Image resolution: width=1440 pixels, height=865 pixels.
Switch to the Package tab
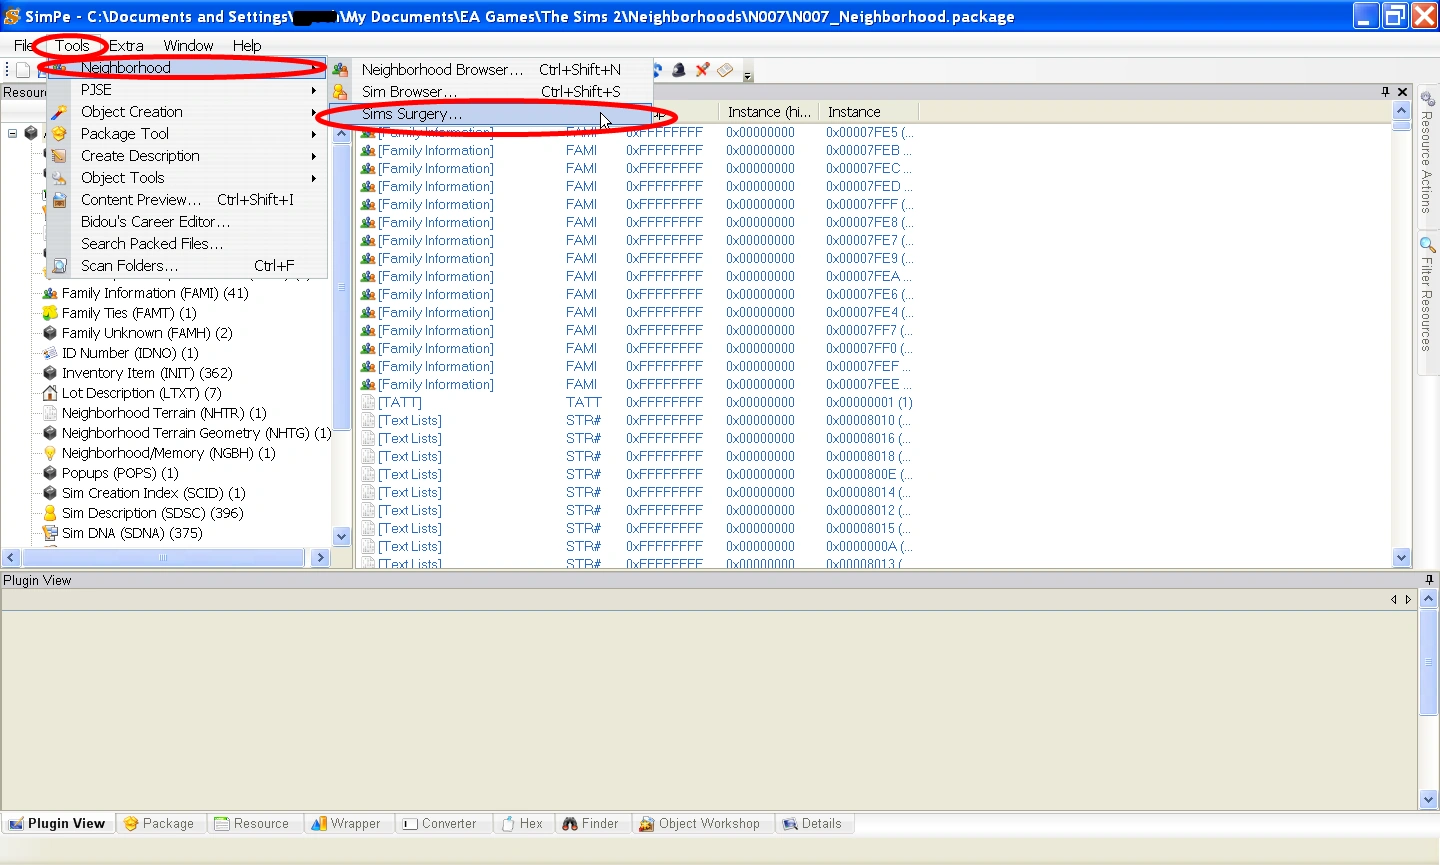click(159, 824)
